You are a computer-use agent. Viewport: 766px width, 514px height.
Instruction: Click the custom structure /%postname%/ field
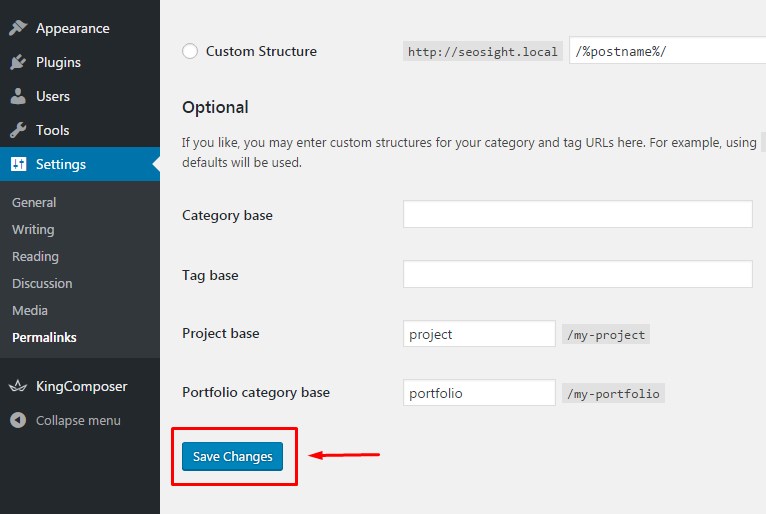point(667,51)
